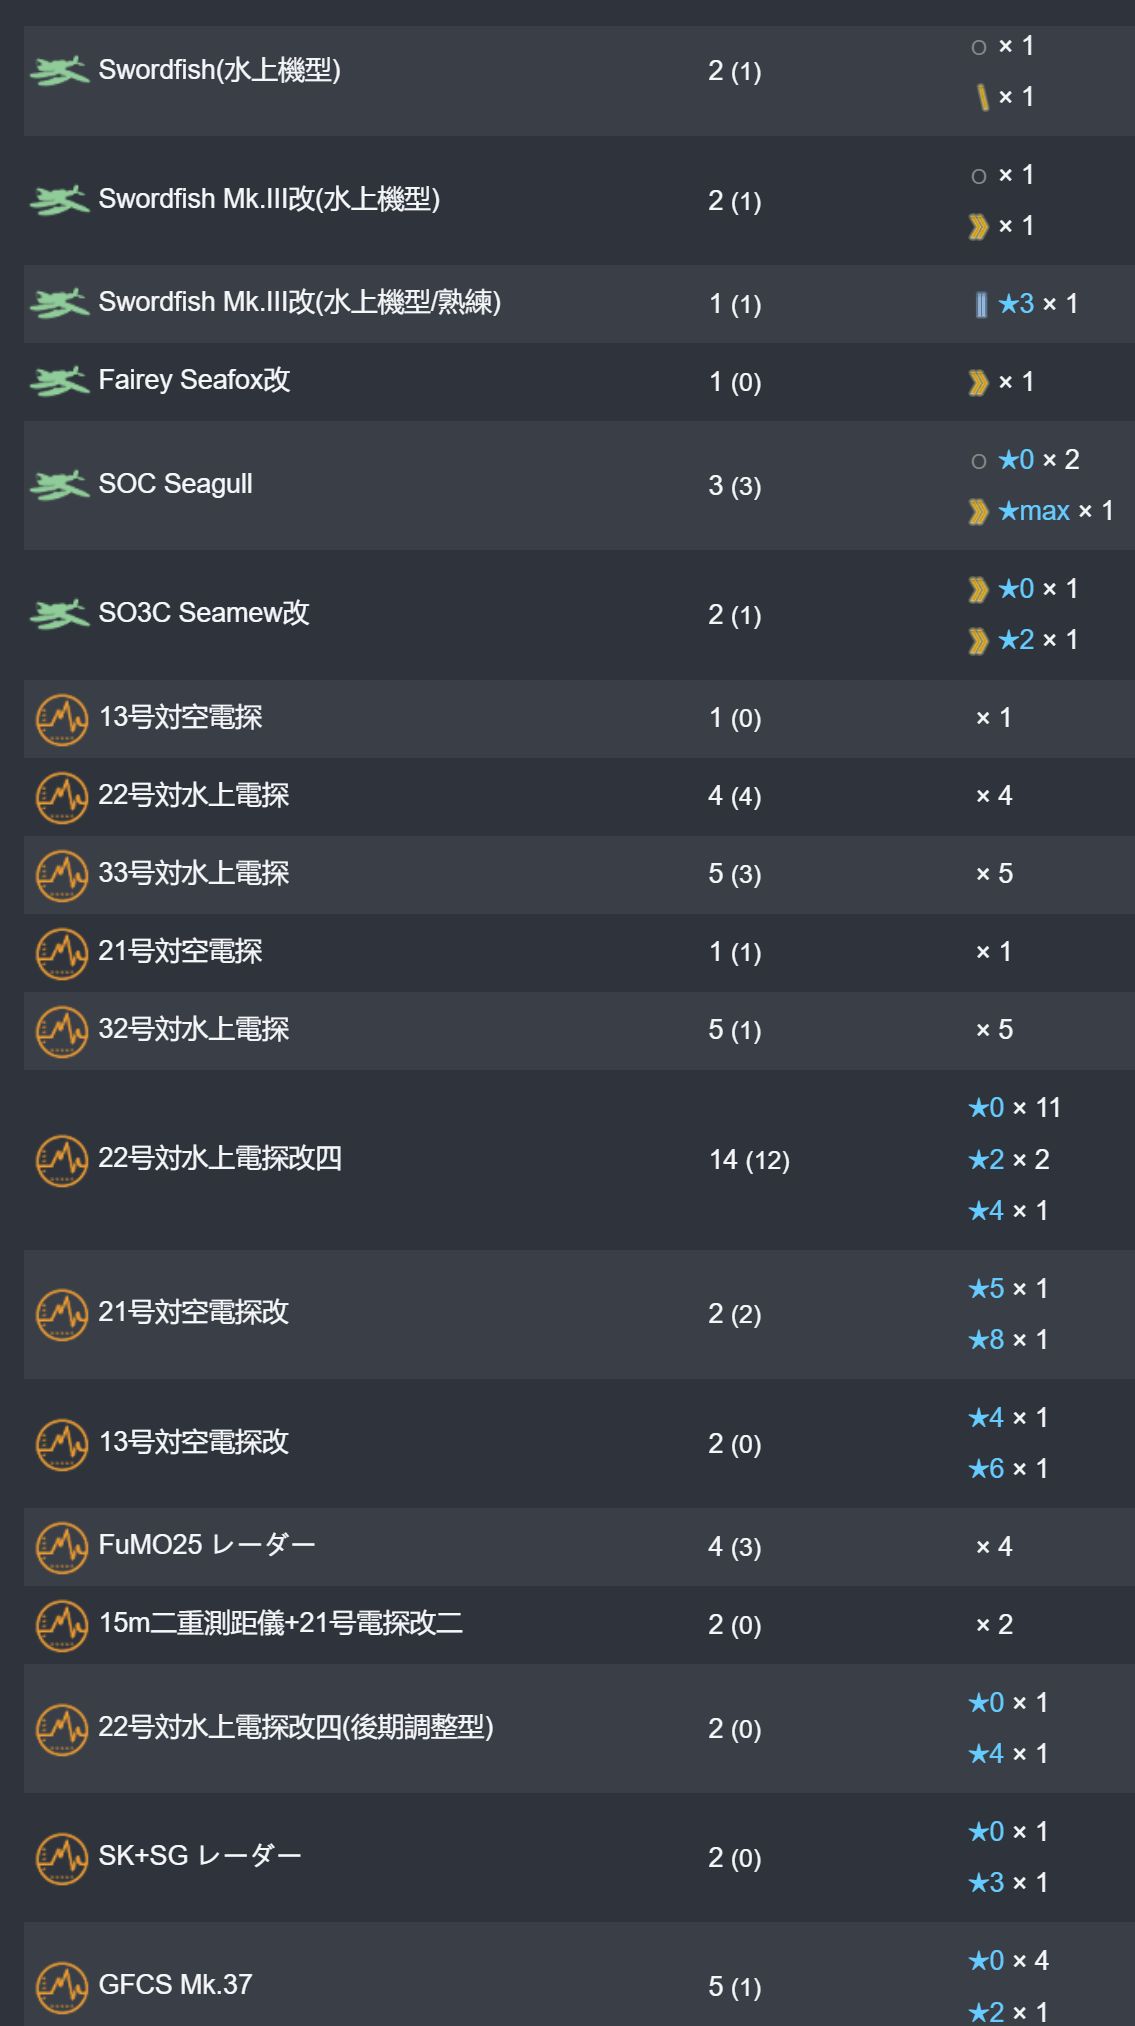This screenshot has width=1135, height=2026.
Task: Click the radar icon beside 33号対水上電探
Action: (62, 875)
